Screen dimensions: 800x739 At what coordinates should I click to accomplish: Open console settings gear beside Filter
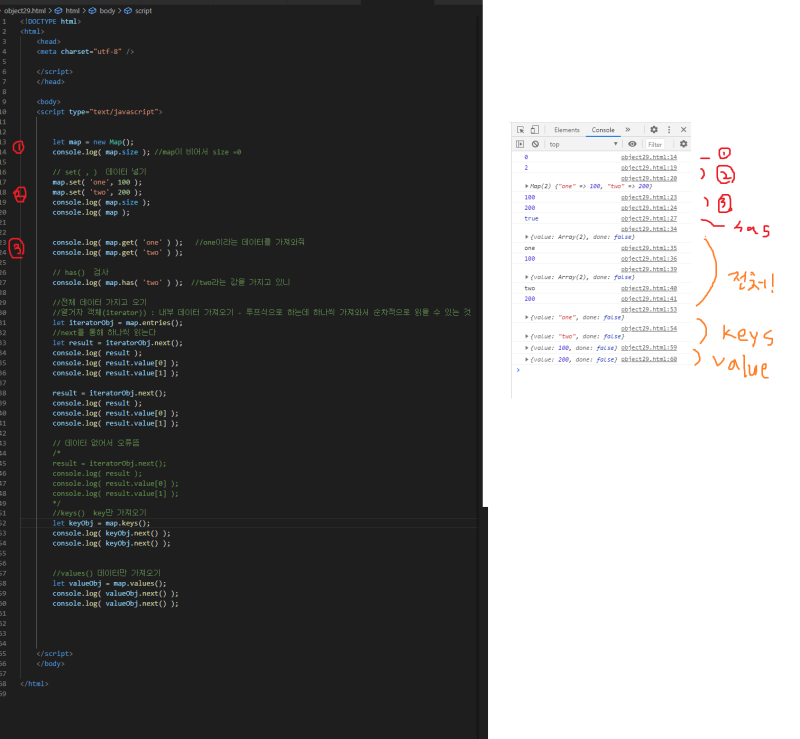point(684,144)
